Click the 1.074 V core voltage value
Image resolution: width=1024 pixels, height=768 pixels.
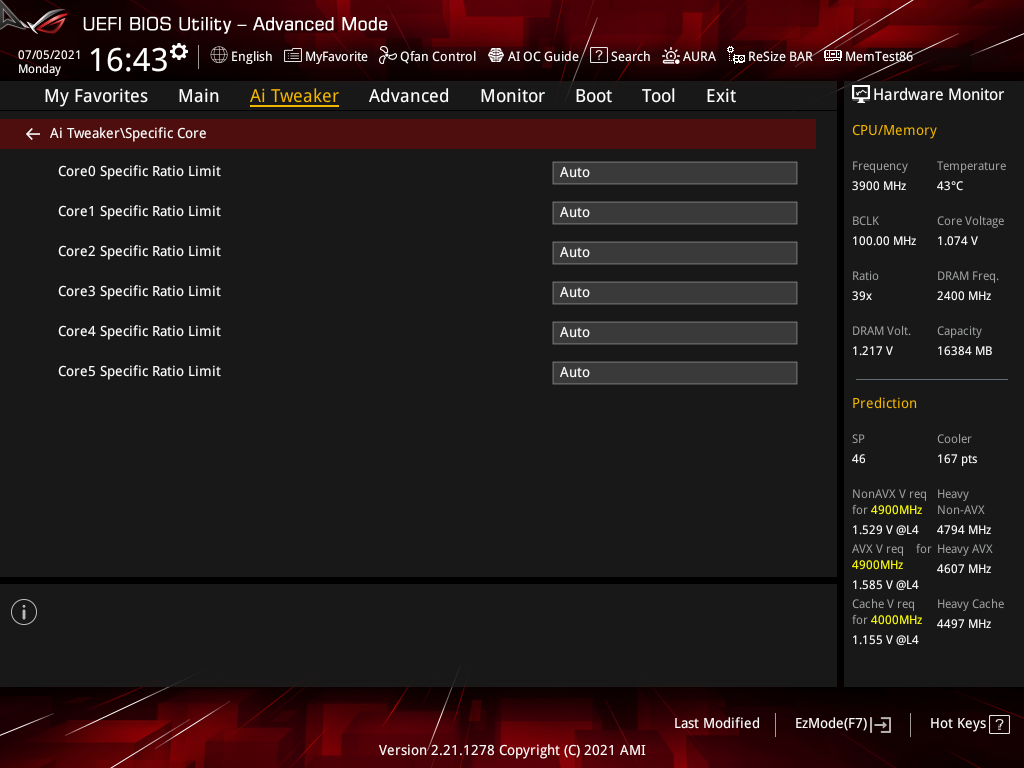(957, 241)
